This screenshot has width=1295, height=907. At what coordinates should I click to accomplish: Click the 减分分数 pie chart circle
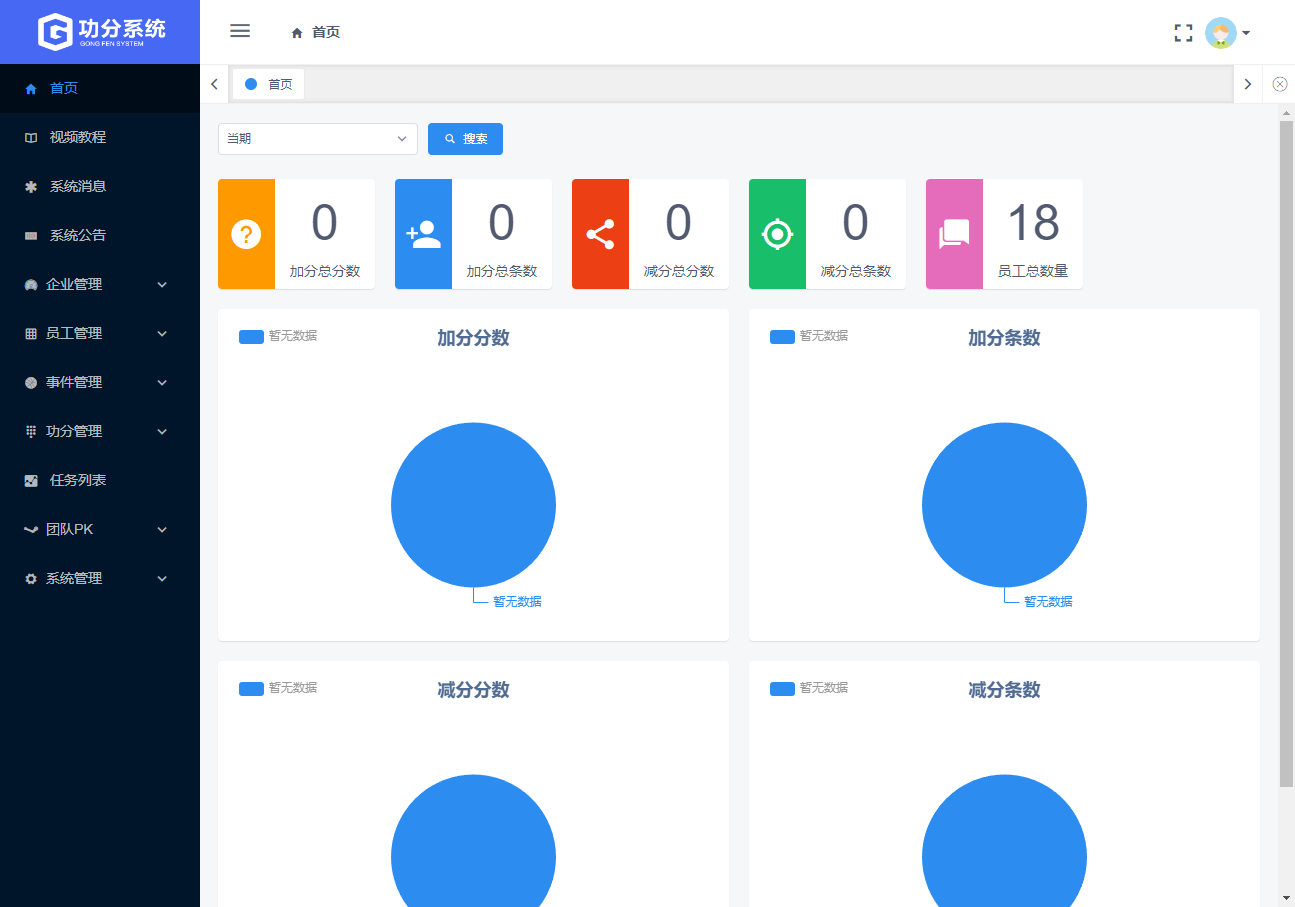[473, 841]
